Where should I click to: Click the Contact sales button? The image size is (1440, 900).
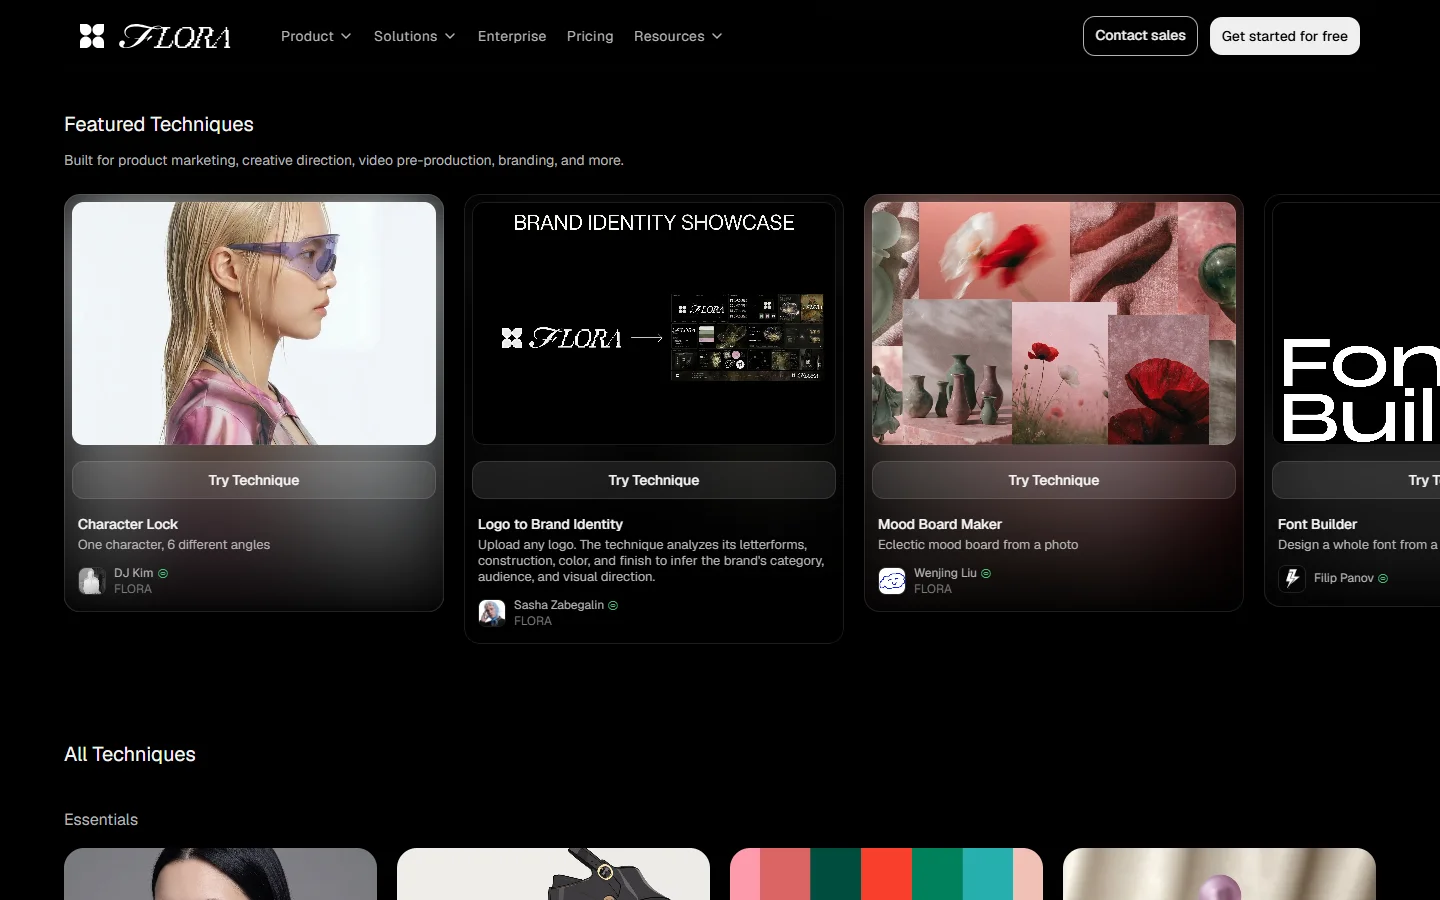(1140, 36)
